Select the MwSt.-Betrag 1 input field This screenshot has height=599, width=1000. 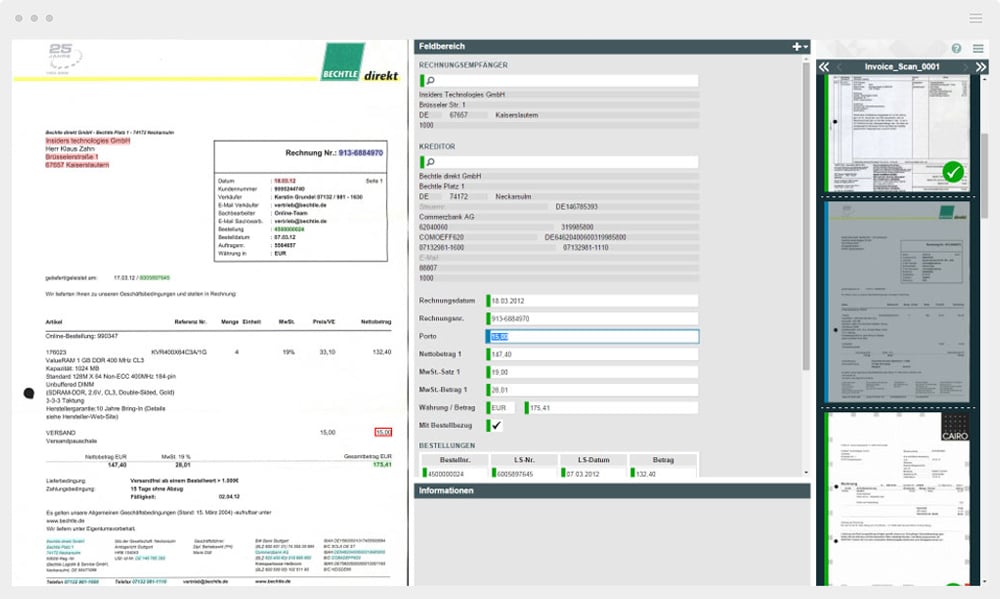(x=592, y=390)
